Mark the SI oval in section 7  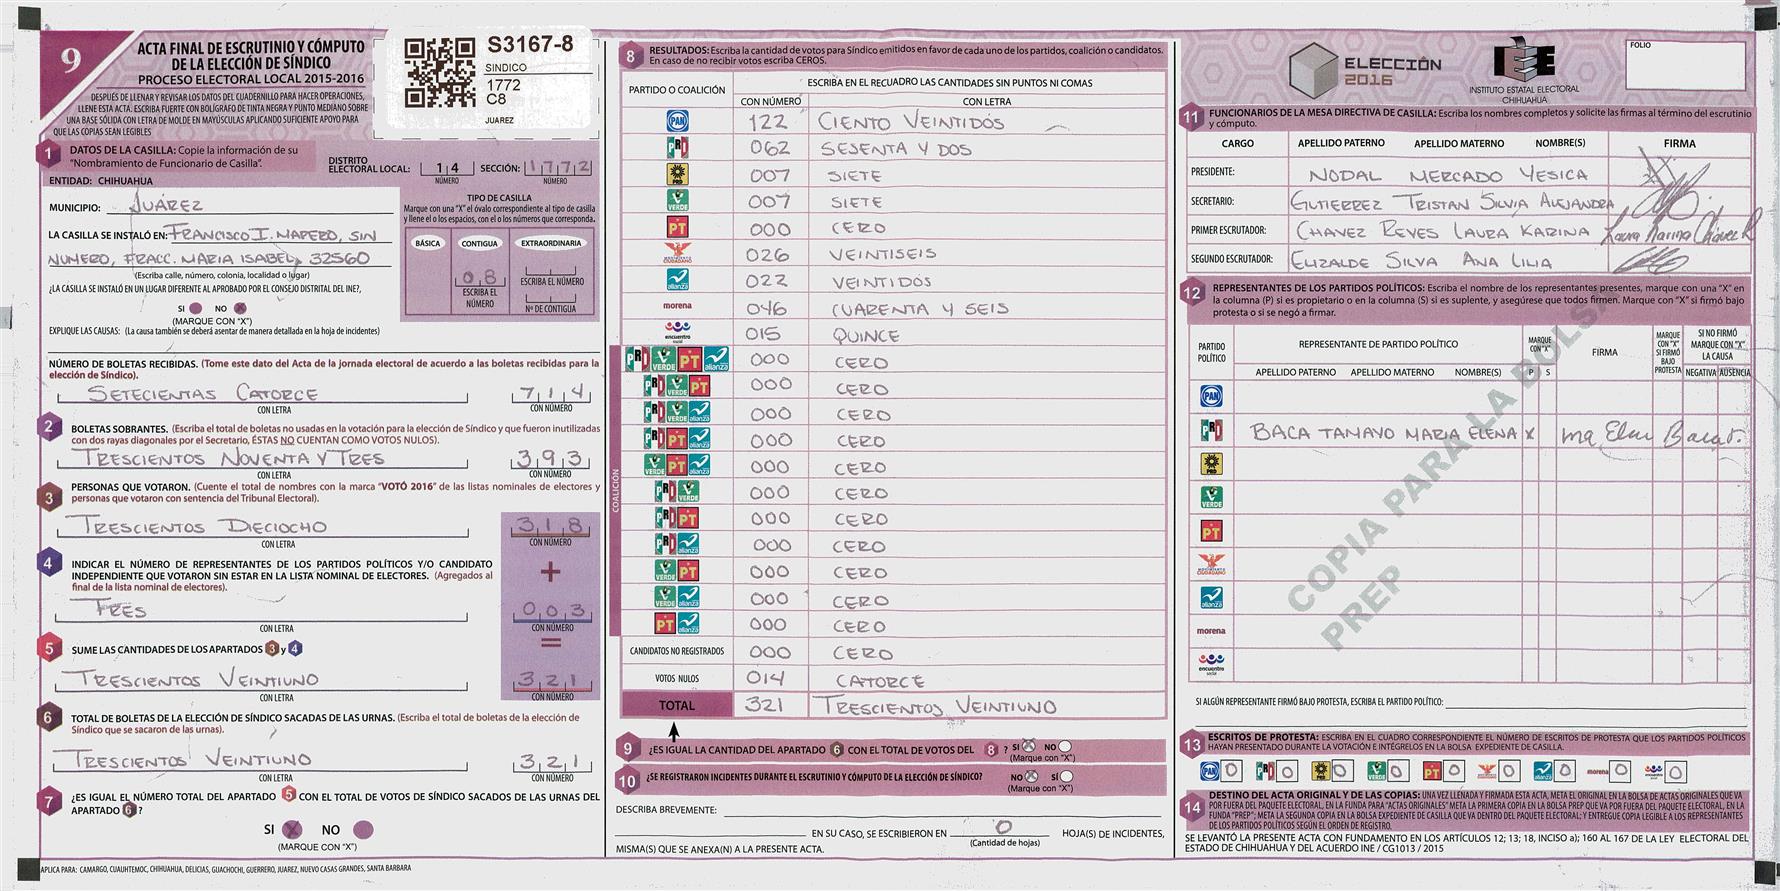pos(293,829)
